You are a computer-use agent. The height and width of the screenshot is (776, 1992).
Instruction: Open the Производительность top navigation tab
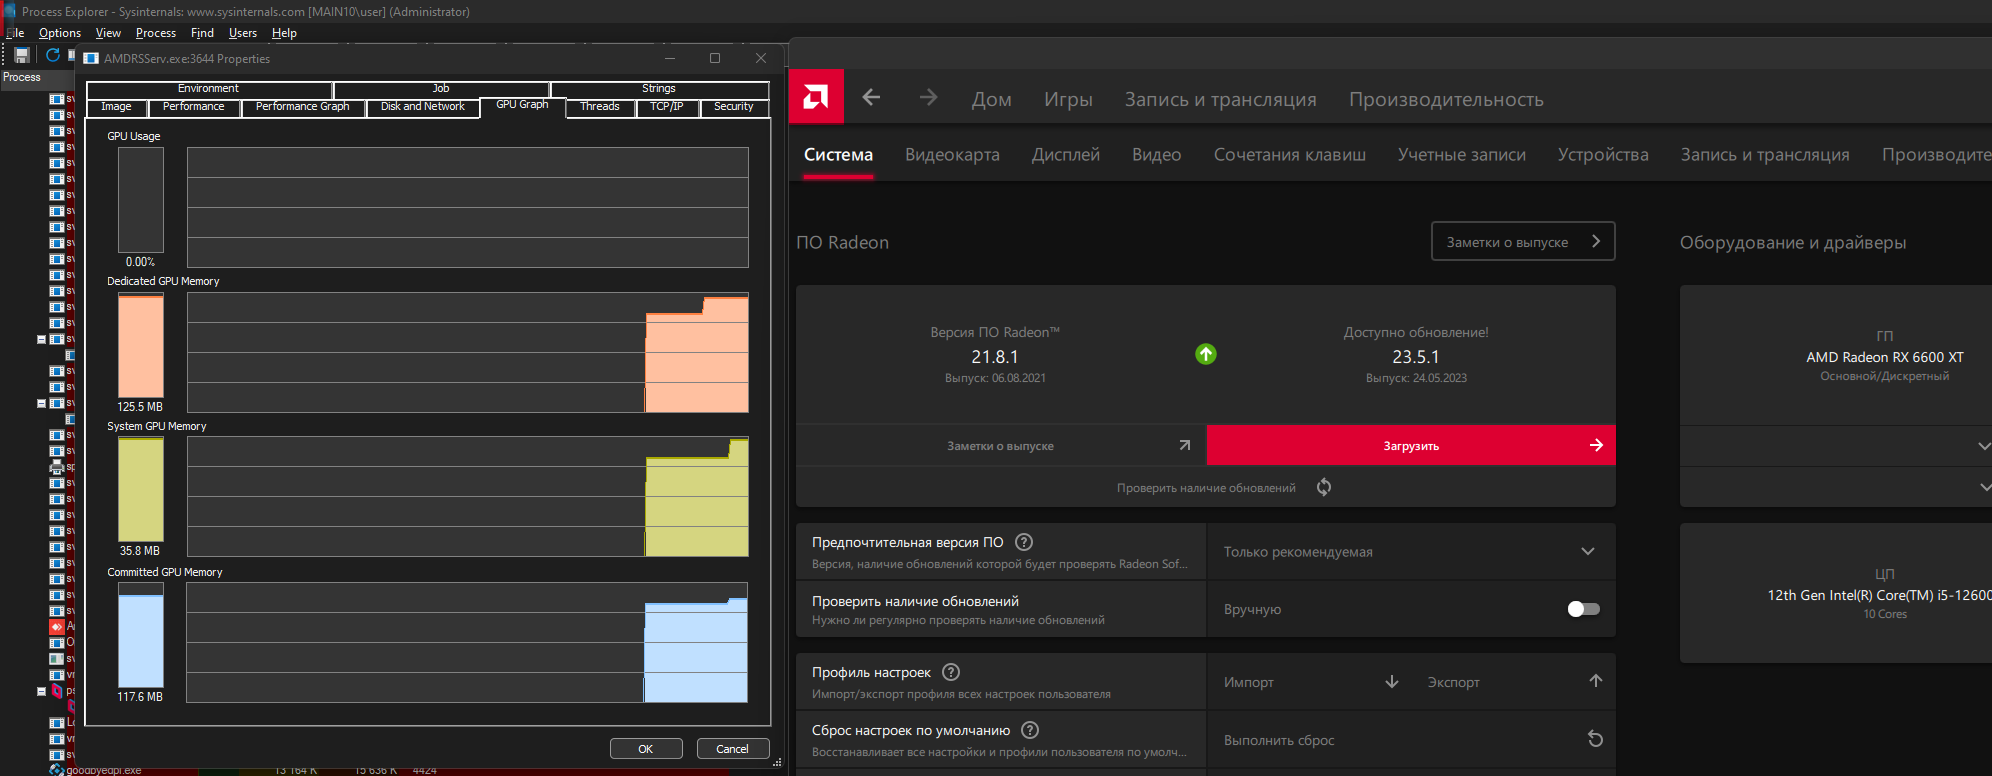(x=1446, y=99)
